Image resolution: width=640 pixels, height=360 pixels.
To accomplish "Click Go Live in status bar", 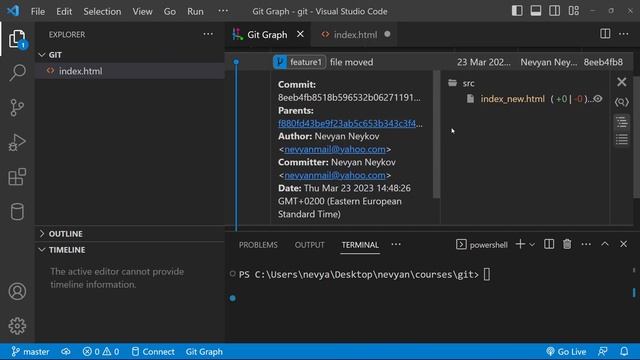I will (x=566, y=351).
